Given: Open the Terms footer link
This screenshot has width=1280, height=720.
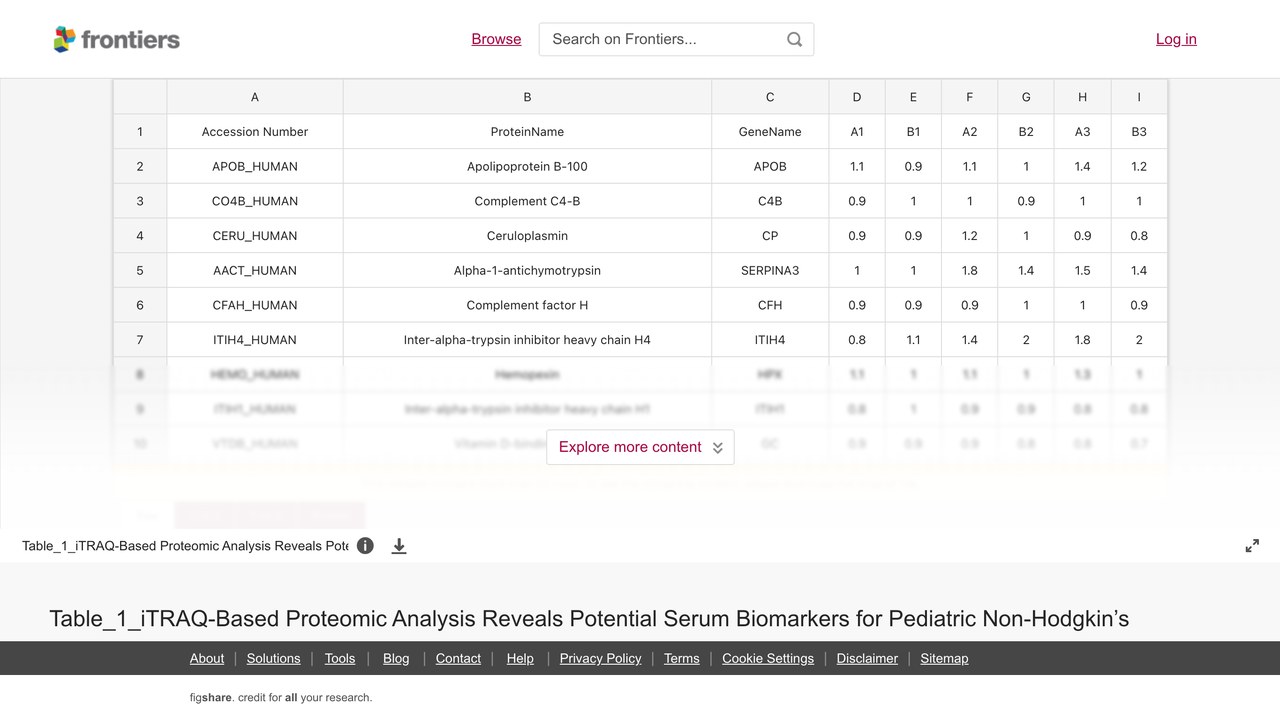Looking at the screenshot, I should (x=682, y=658).
